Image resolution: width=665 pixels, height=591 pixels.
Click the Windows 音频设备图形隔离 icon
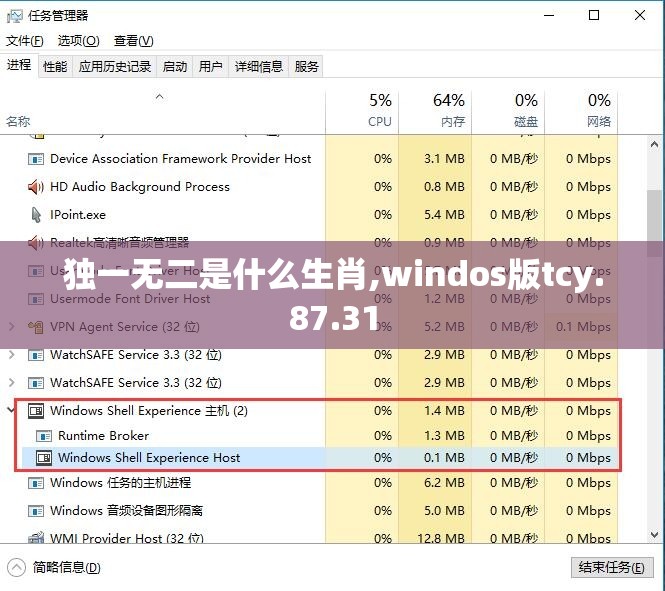tap(36, 511)
